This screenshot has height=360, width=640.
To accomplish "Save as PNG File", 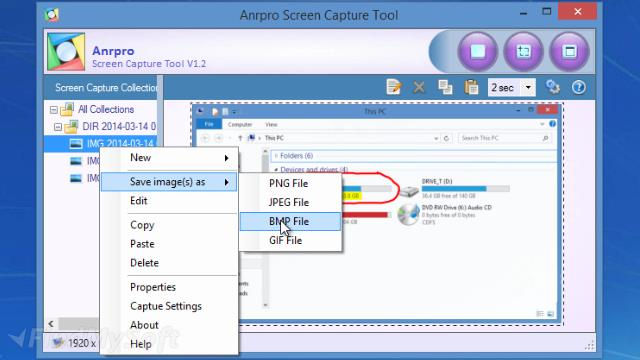I will click(x=290, y=184).
